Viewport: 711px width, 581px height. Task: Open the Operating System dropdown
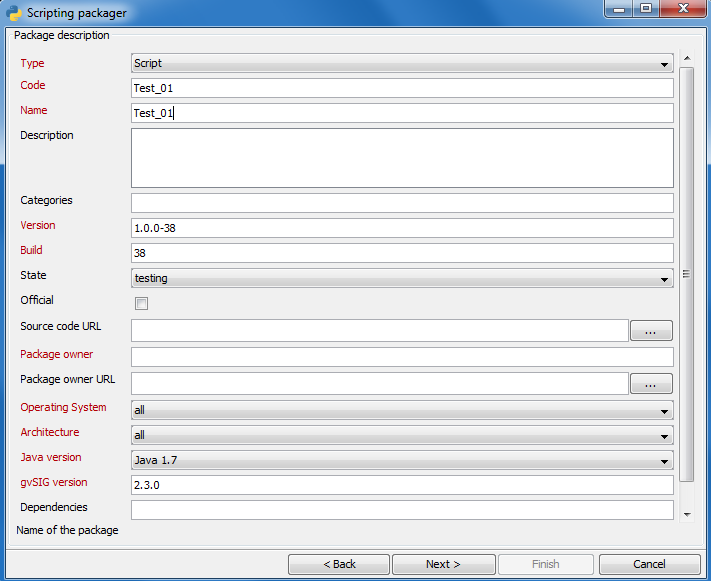click(402, 410)
